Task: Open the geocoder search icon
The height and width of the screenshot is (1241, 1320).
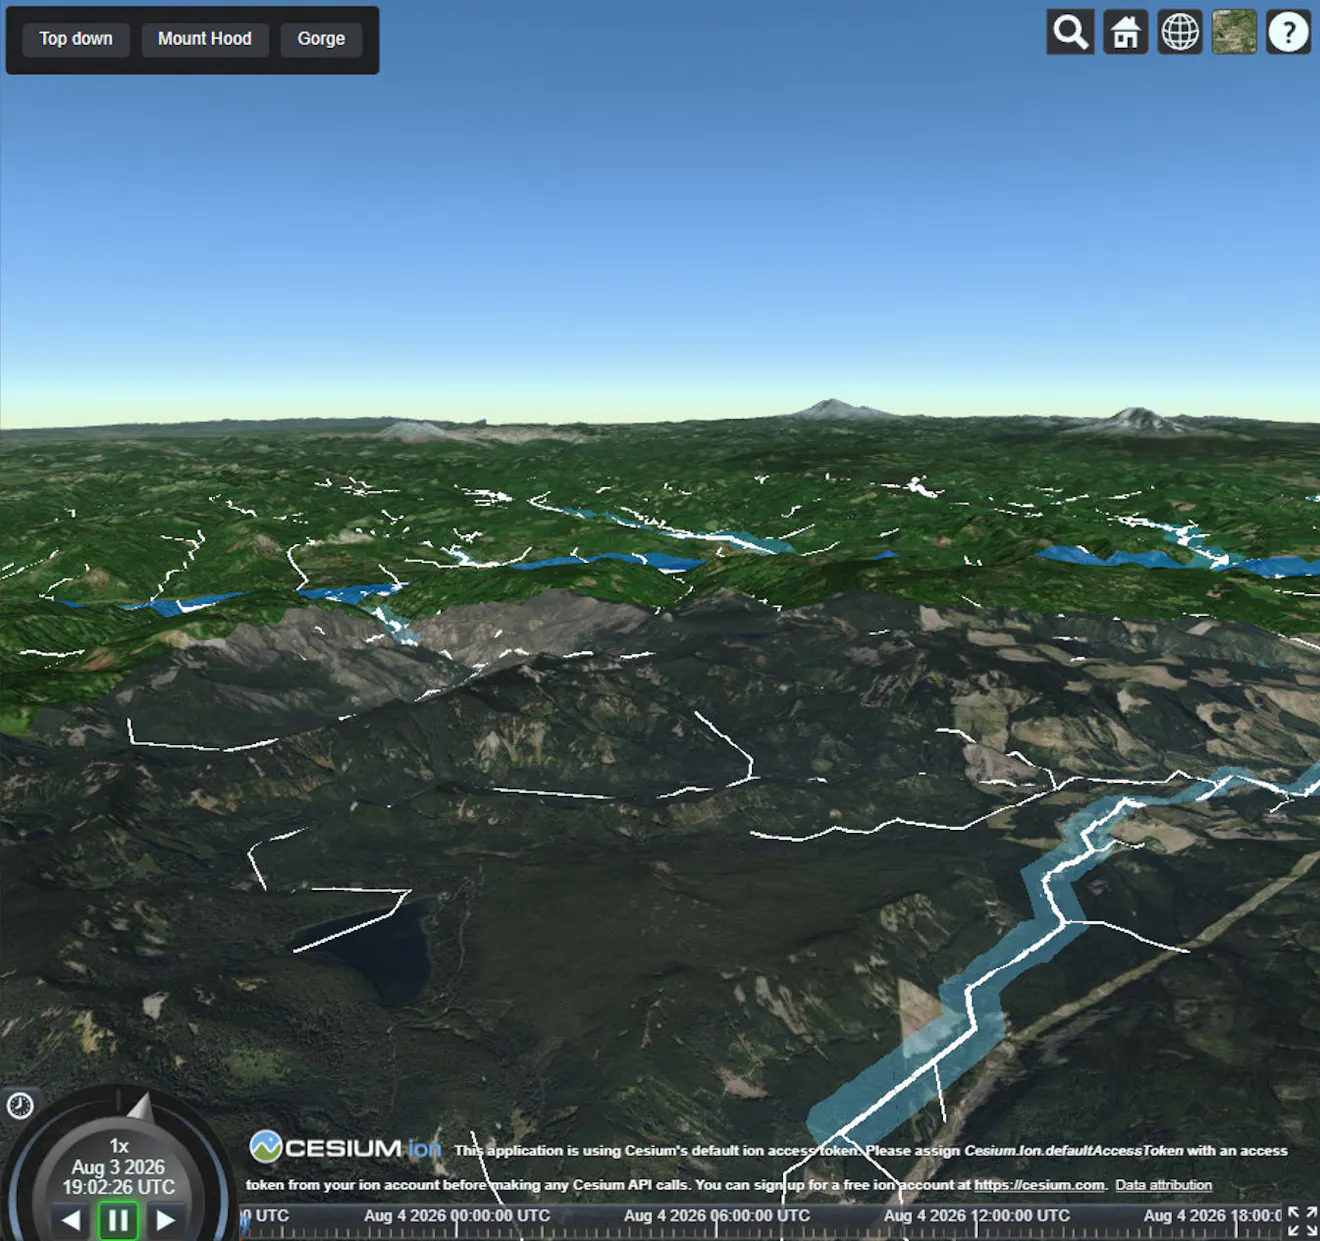Action: pyautogui.click(x=1070, y=32)
